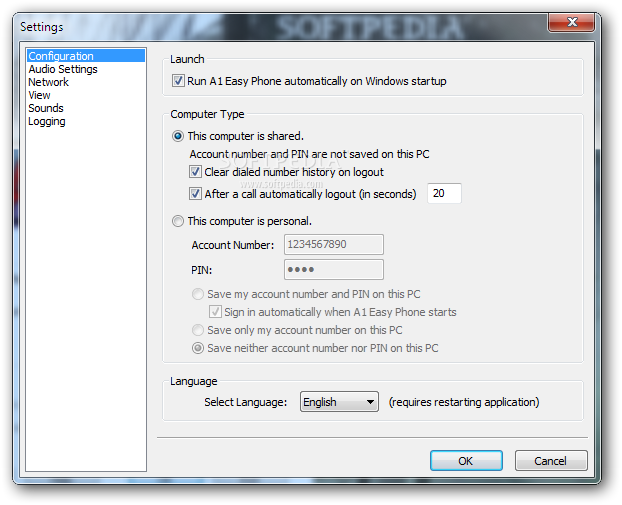The image size is (622, 505).
Task: Click the PIN input field
Action: point(334,270)
